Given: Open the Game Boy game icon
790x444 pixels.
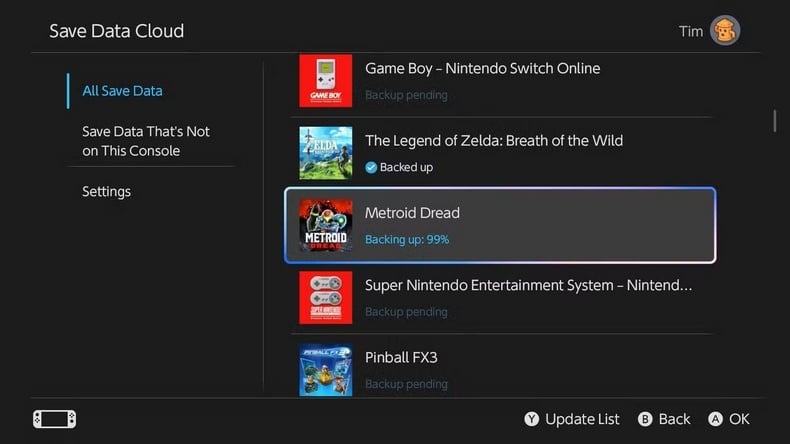Looking at the screenshot, I should pyautogui.click(x=326, y=81).
